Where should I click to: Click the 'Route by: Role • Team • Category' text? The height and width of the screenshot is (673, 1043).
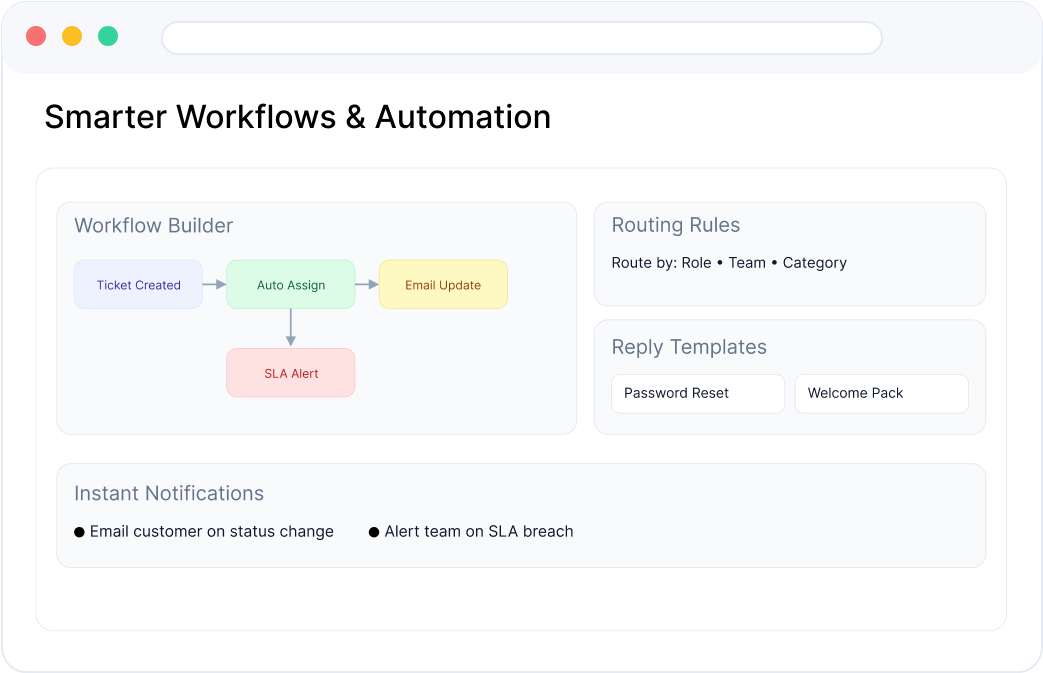729,263
